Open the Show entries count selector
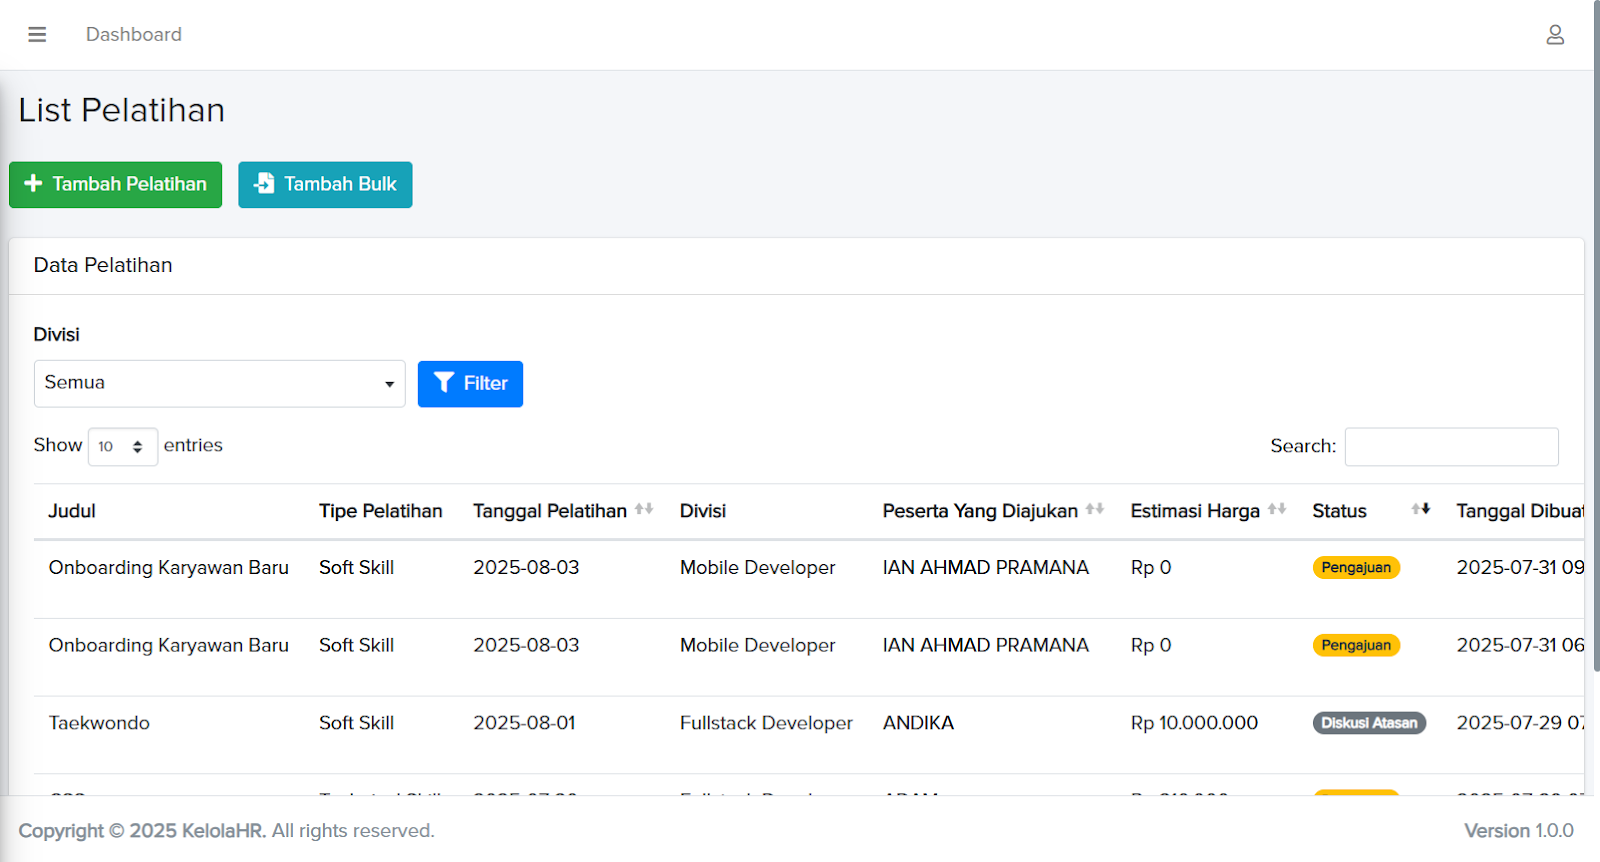Screen dimensions: 1600x862 click(123, 447)
